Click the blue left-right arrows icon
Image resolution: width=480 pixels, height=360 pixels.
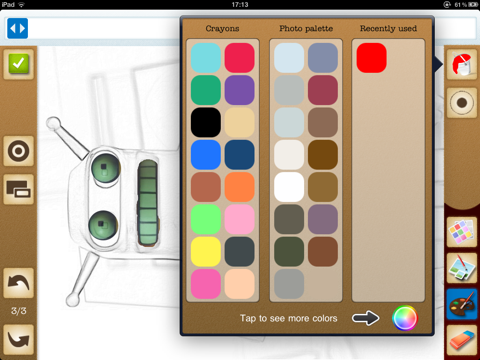17,28
